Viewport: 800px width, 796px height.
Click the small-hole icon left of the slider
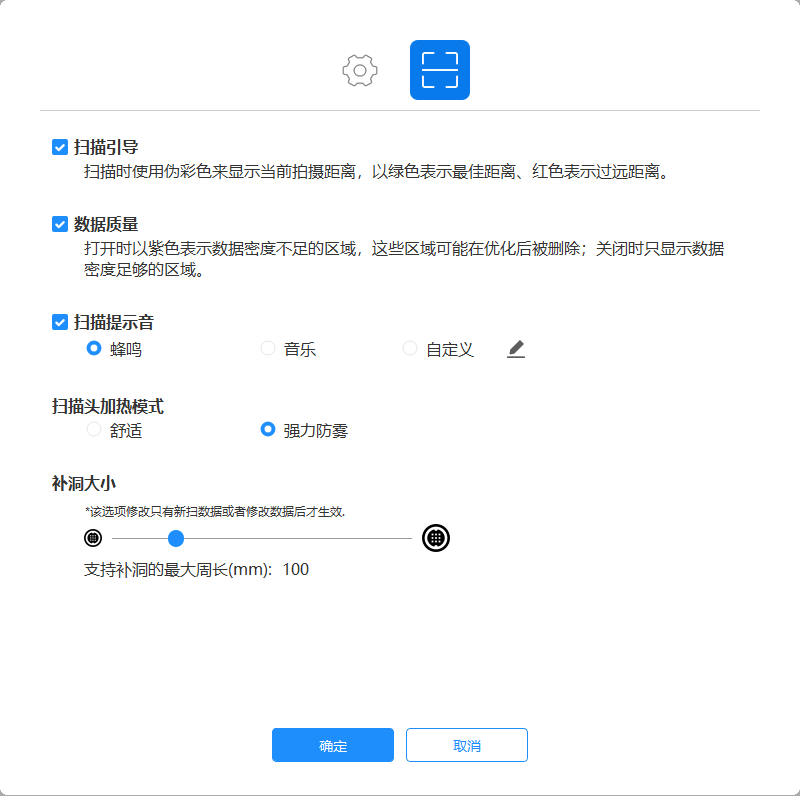[93, 538]
